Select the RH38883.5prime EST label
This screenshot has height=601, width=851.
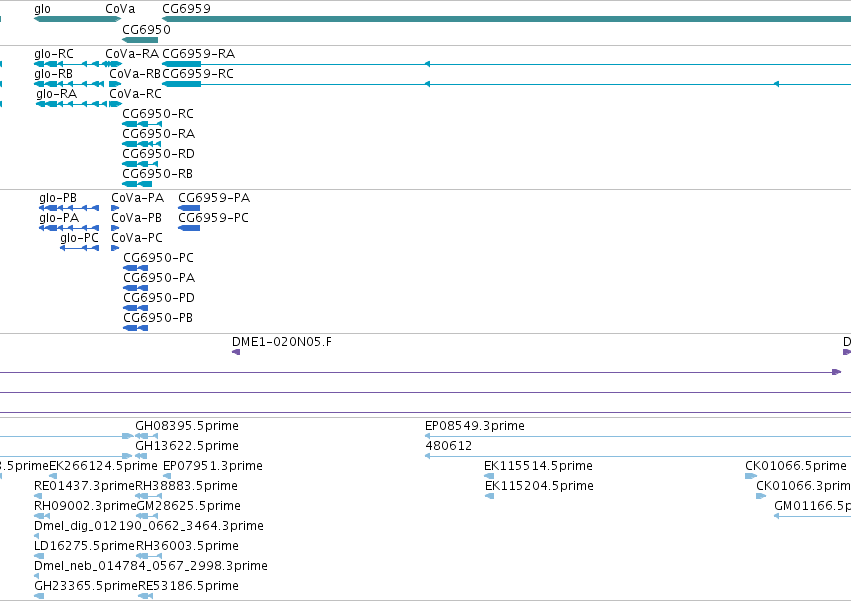coord(187,486)
